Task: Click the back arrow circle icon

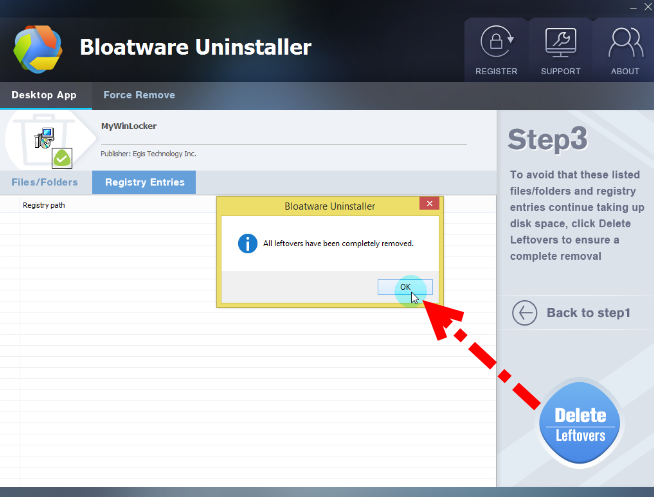Action: (x=524, y=313)
